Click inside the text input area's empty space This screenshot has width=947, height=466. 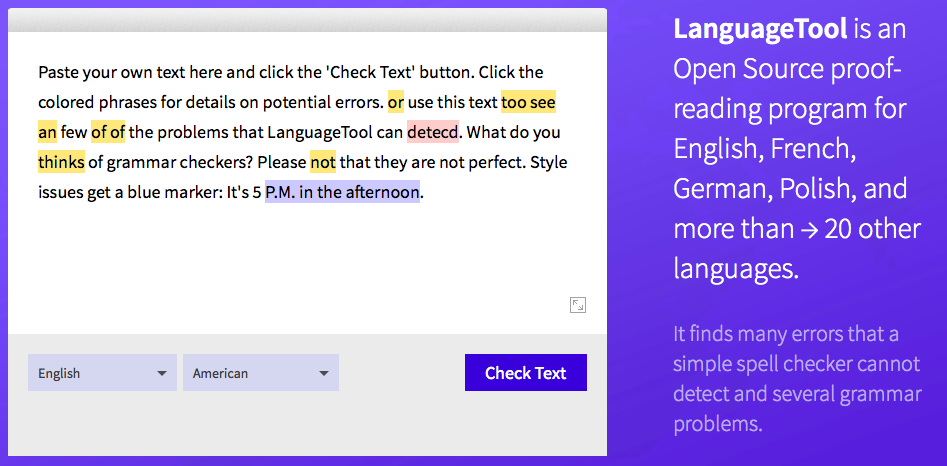coord(302,260)
